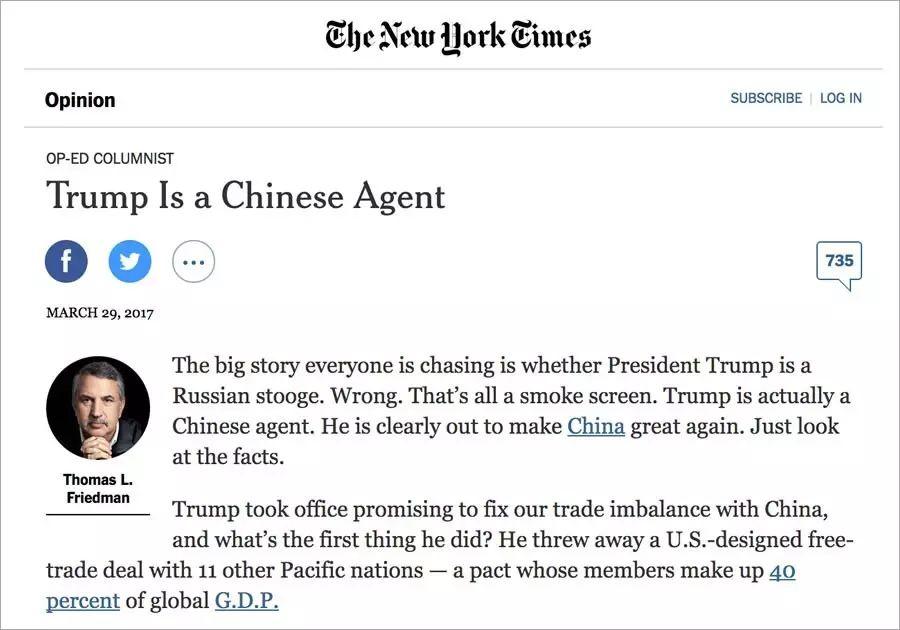Share the article on Twitter

pos(130,261)
